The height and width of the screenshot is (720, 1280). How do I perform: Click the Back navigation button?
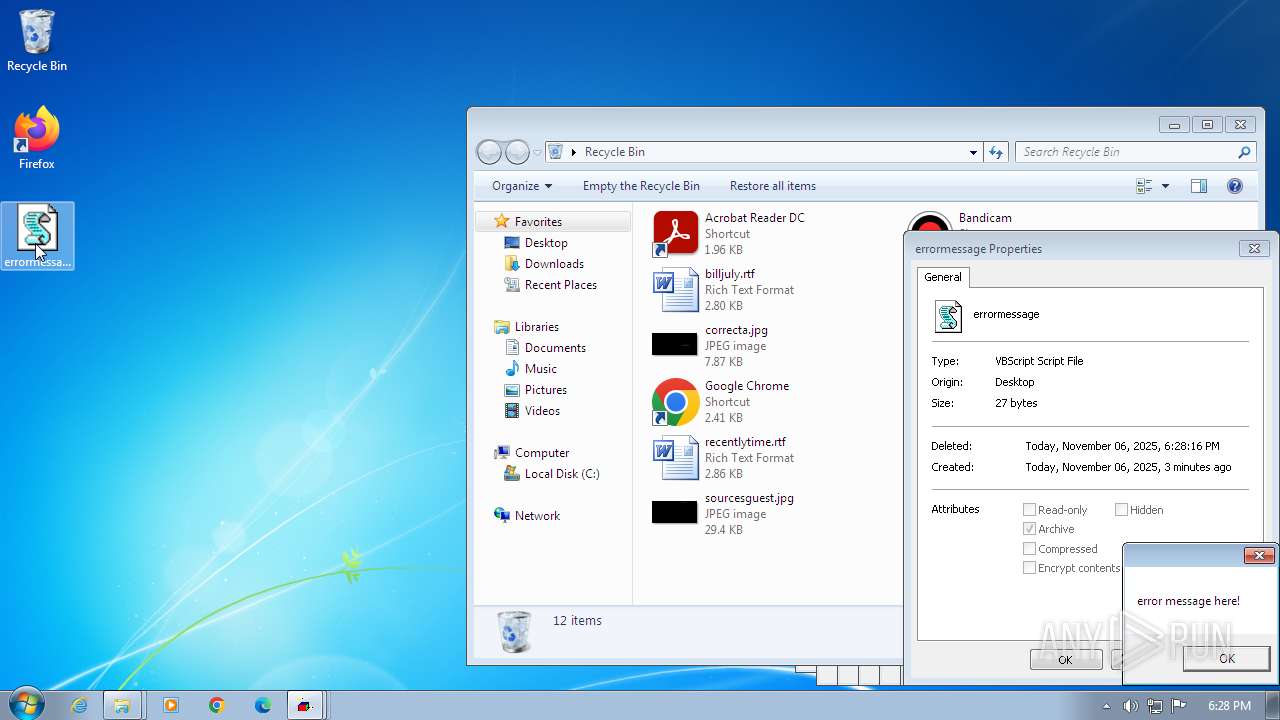coord(489,152)
